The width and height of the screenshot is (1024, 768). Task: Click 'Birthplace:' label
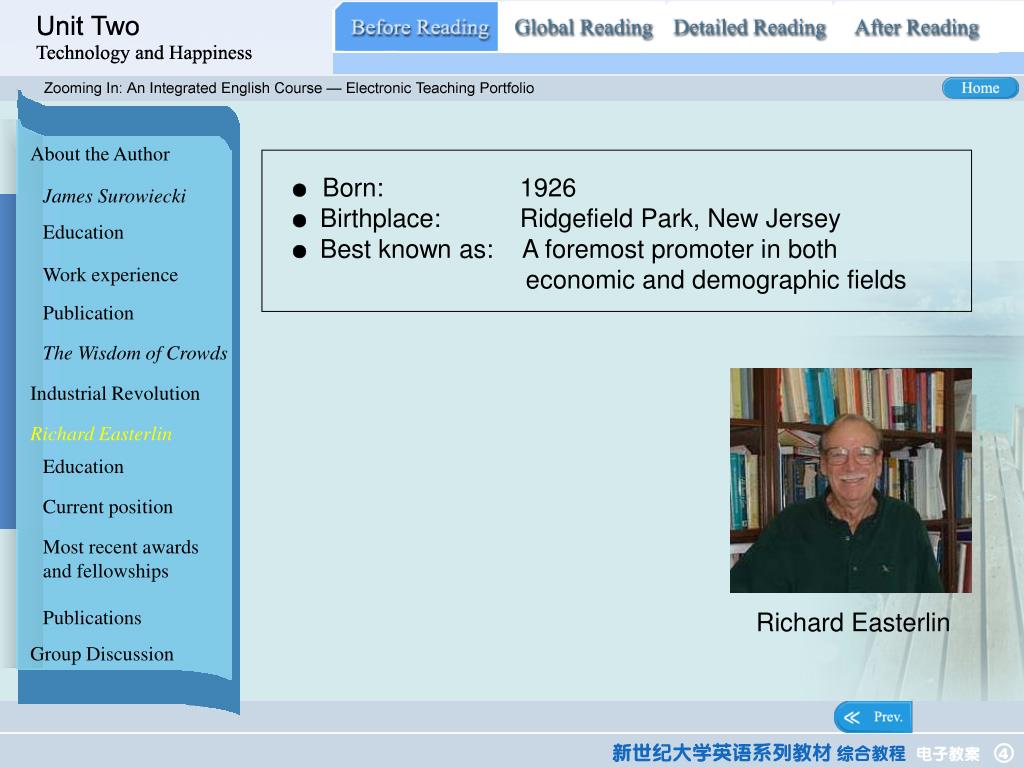tap(380, 219)
